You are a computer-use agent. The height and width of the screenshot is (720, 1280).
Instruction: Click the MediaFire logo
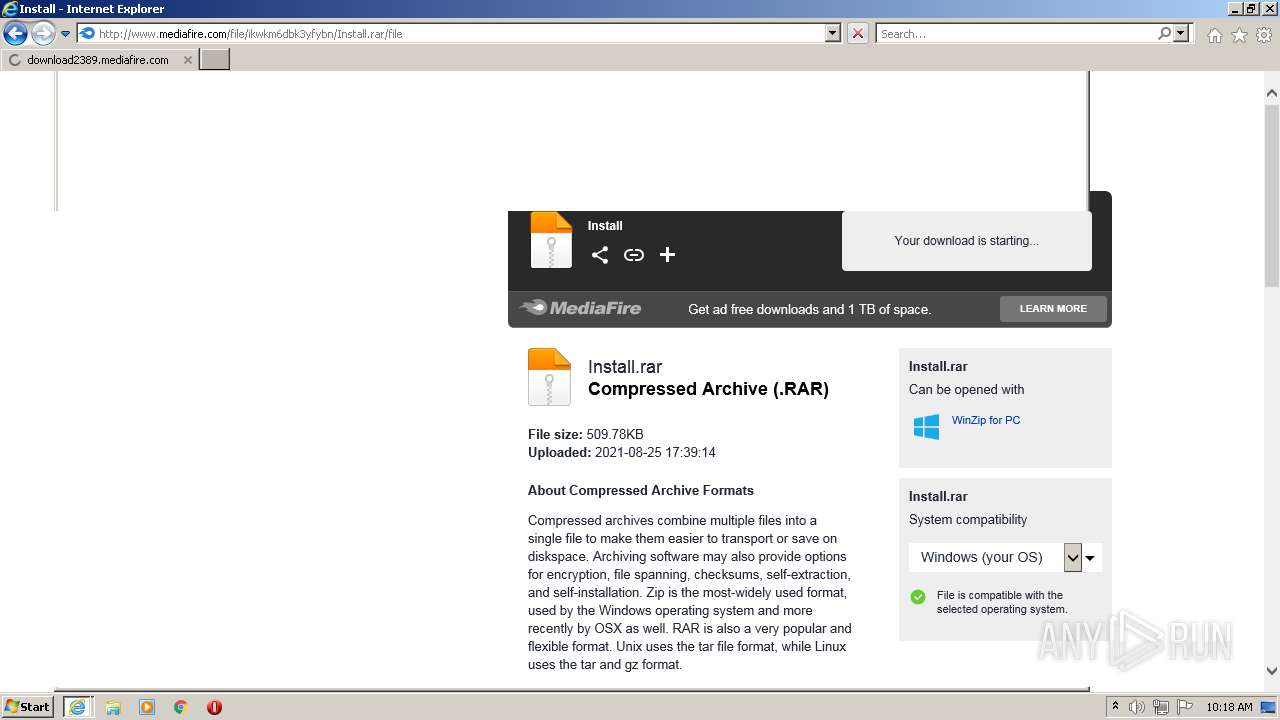click(x=581, y=308)
